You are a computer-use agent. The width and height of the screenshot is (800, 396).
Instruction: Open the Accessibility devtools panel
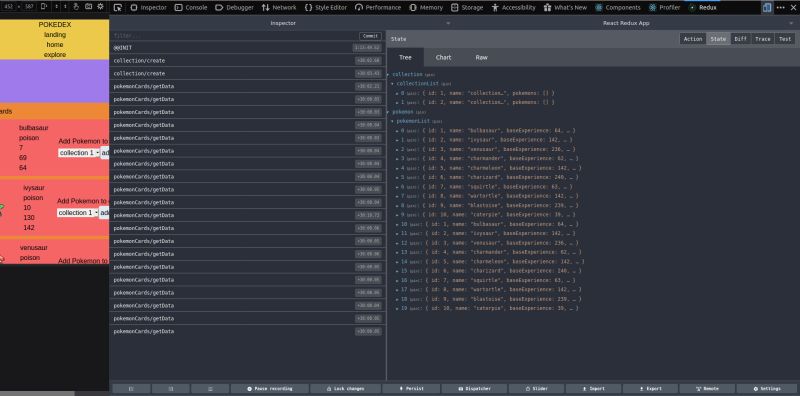(x=513, y=8)
